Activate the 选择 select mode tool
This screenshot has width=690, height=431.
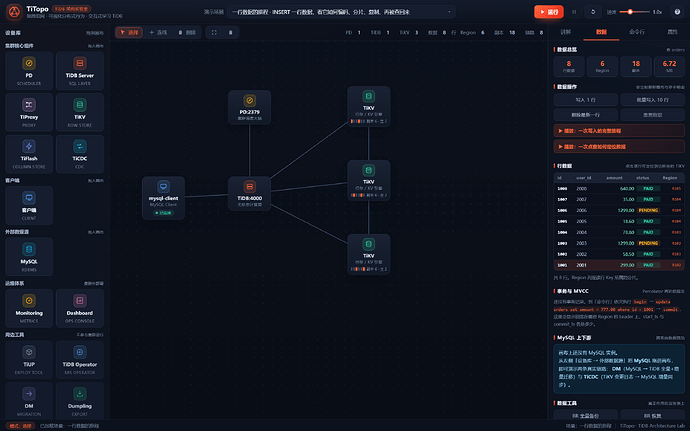pyautogui.click(x=129, y=32)
